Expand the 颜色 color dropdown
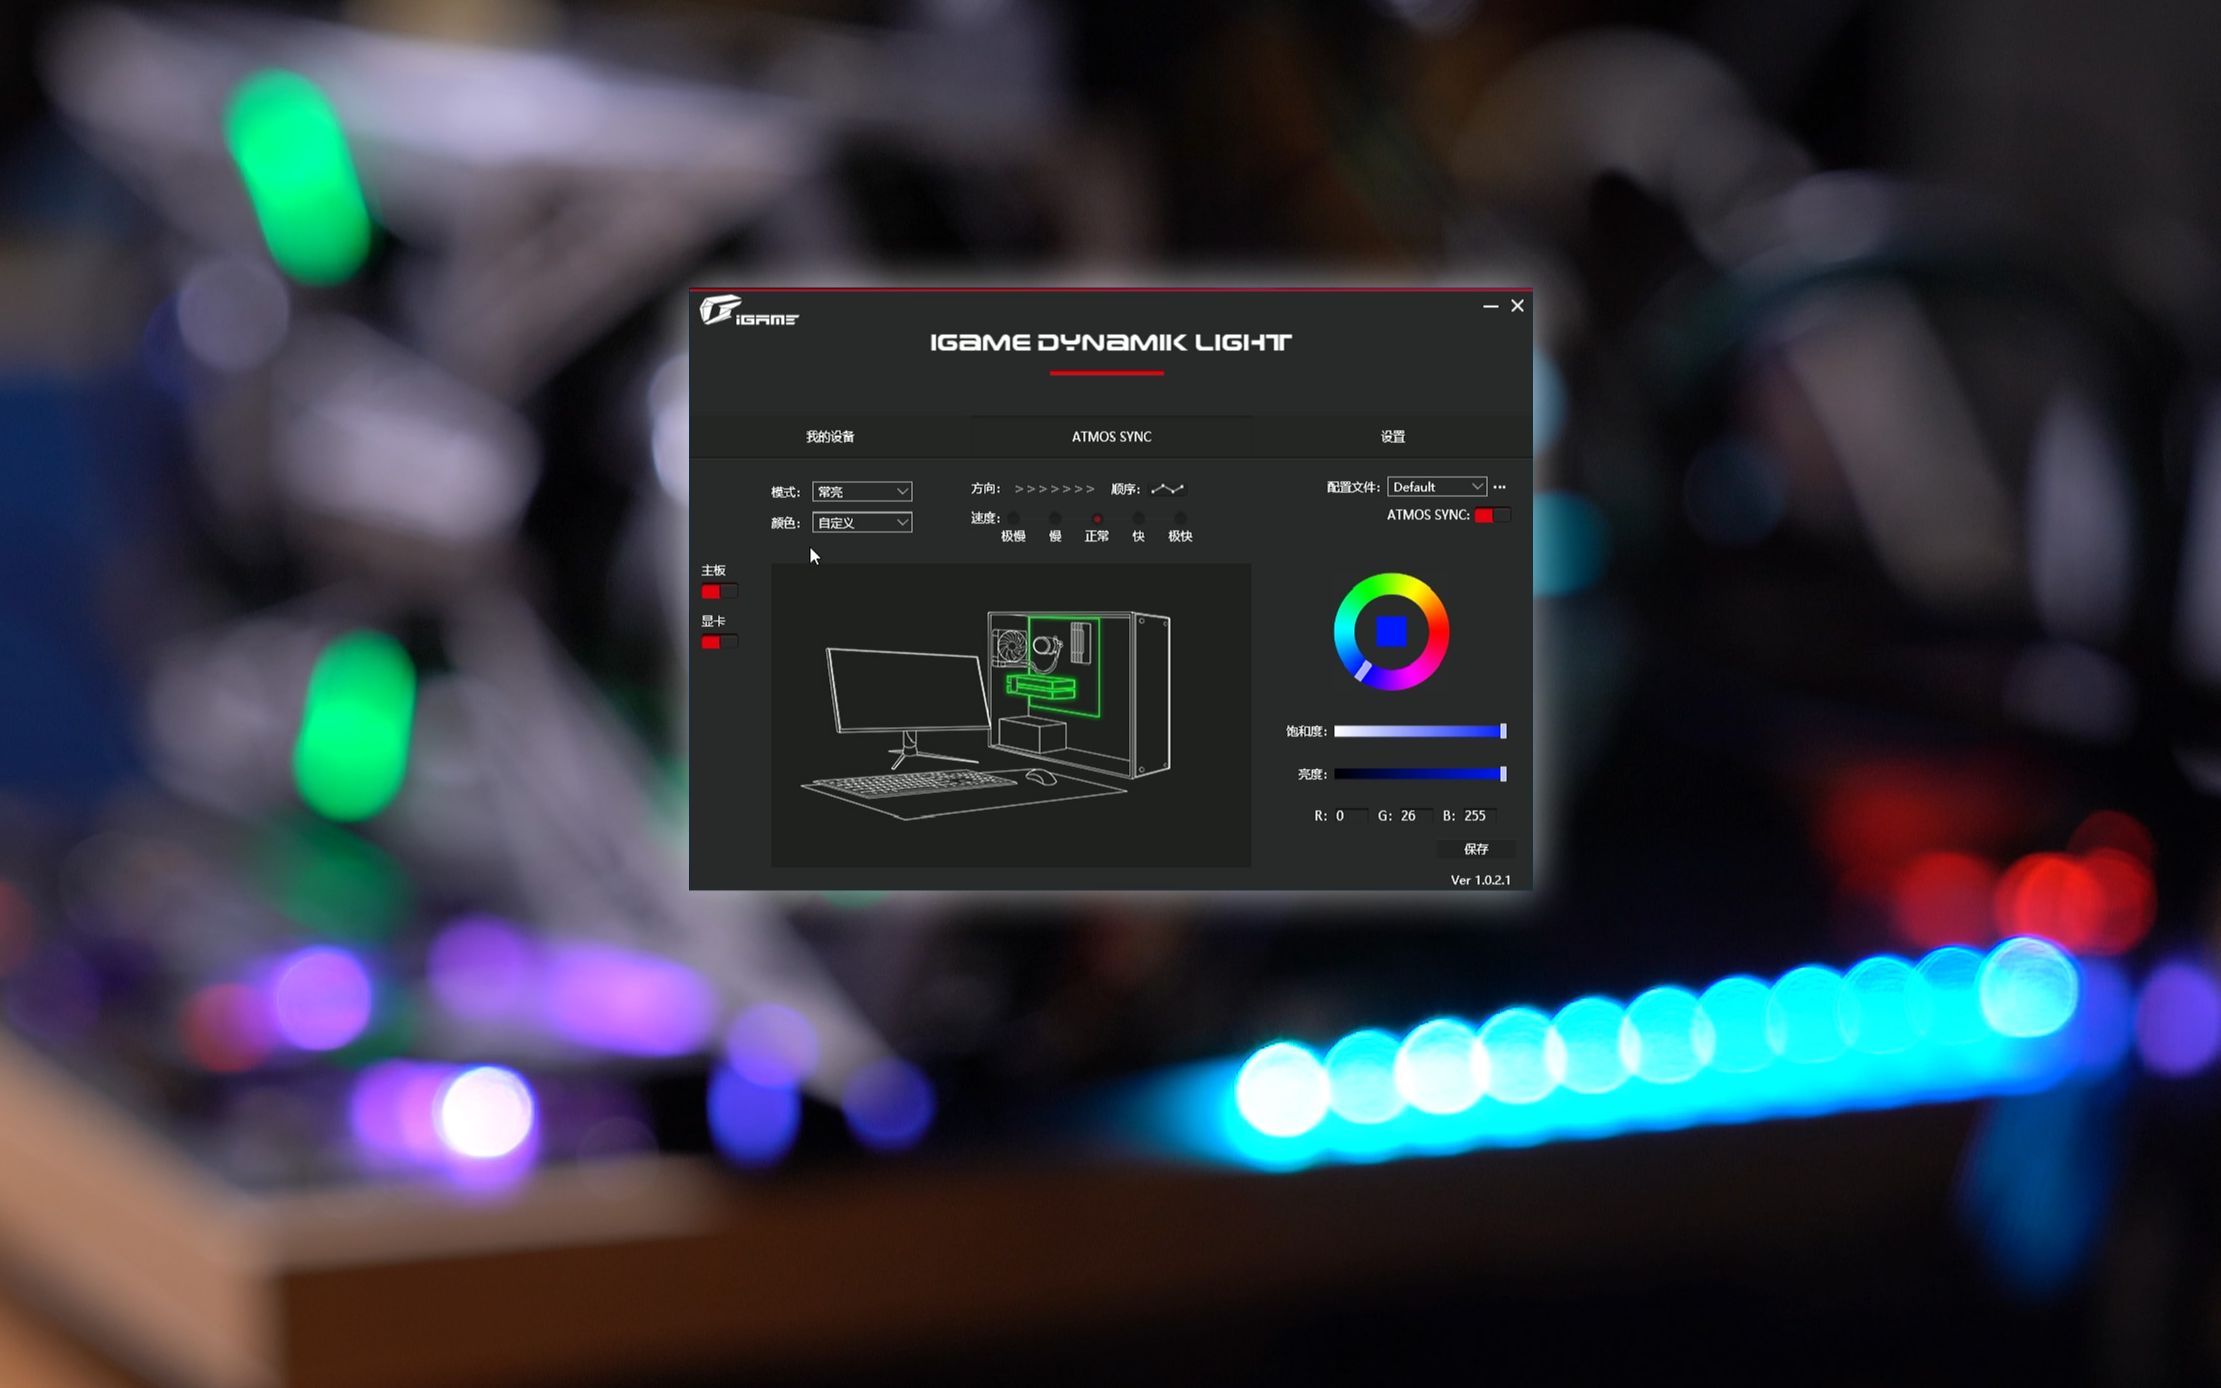Image resolution: width=2221 pixels, height=1388 pixels. pos(861,522)
